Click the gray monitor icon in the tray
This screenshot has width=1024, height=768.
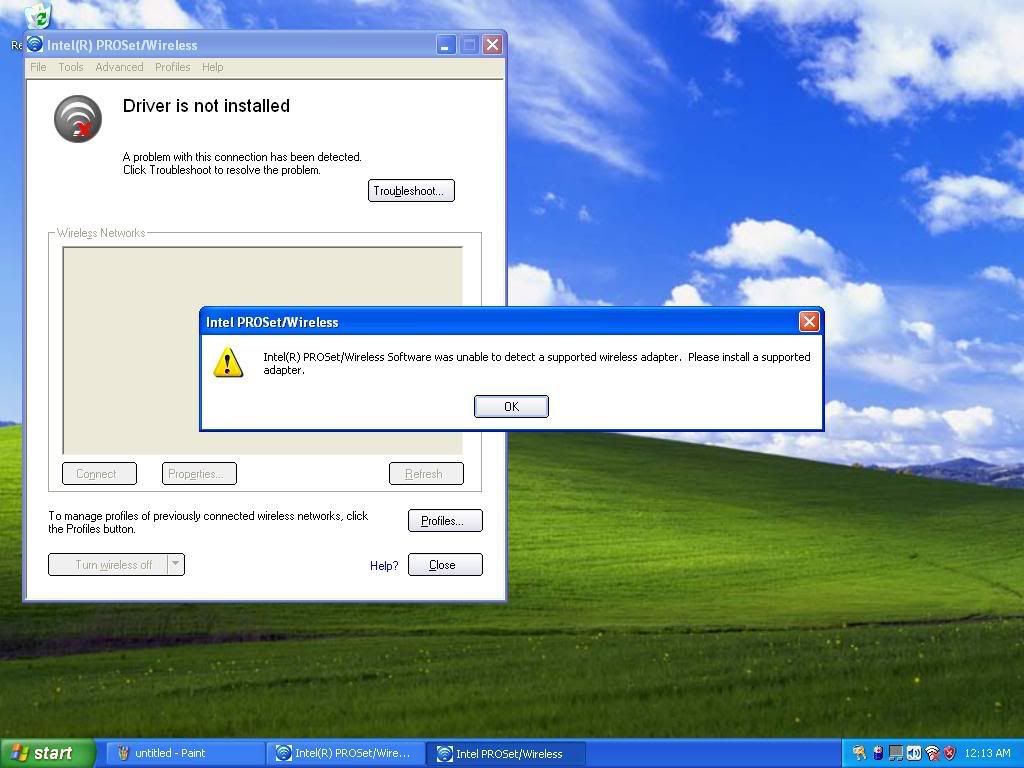[896, 753]
